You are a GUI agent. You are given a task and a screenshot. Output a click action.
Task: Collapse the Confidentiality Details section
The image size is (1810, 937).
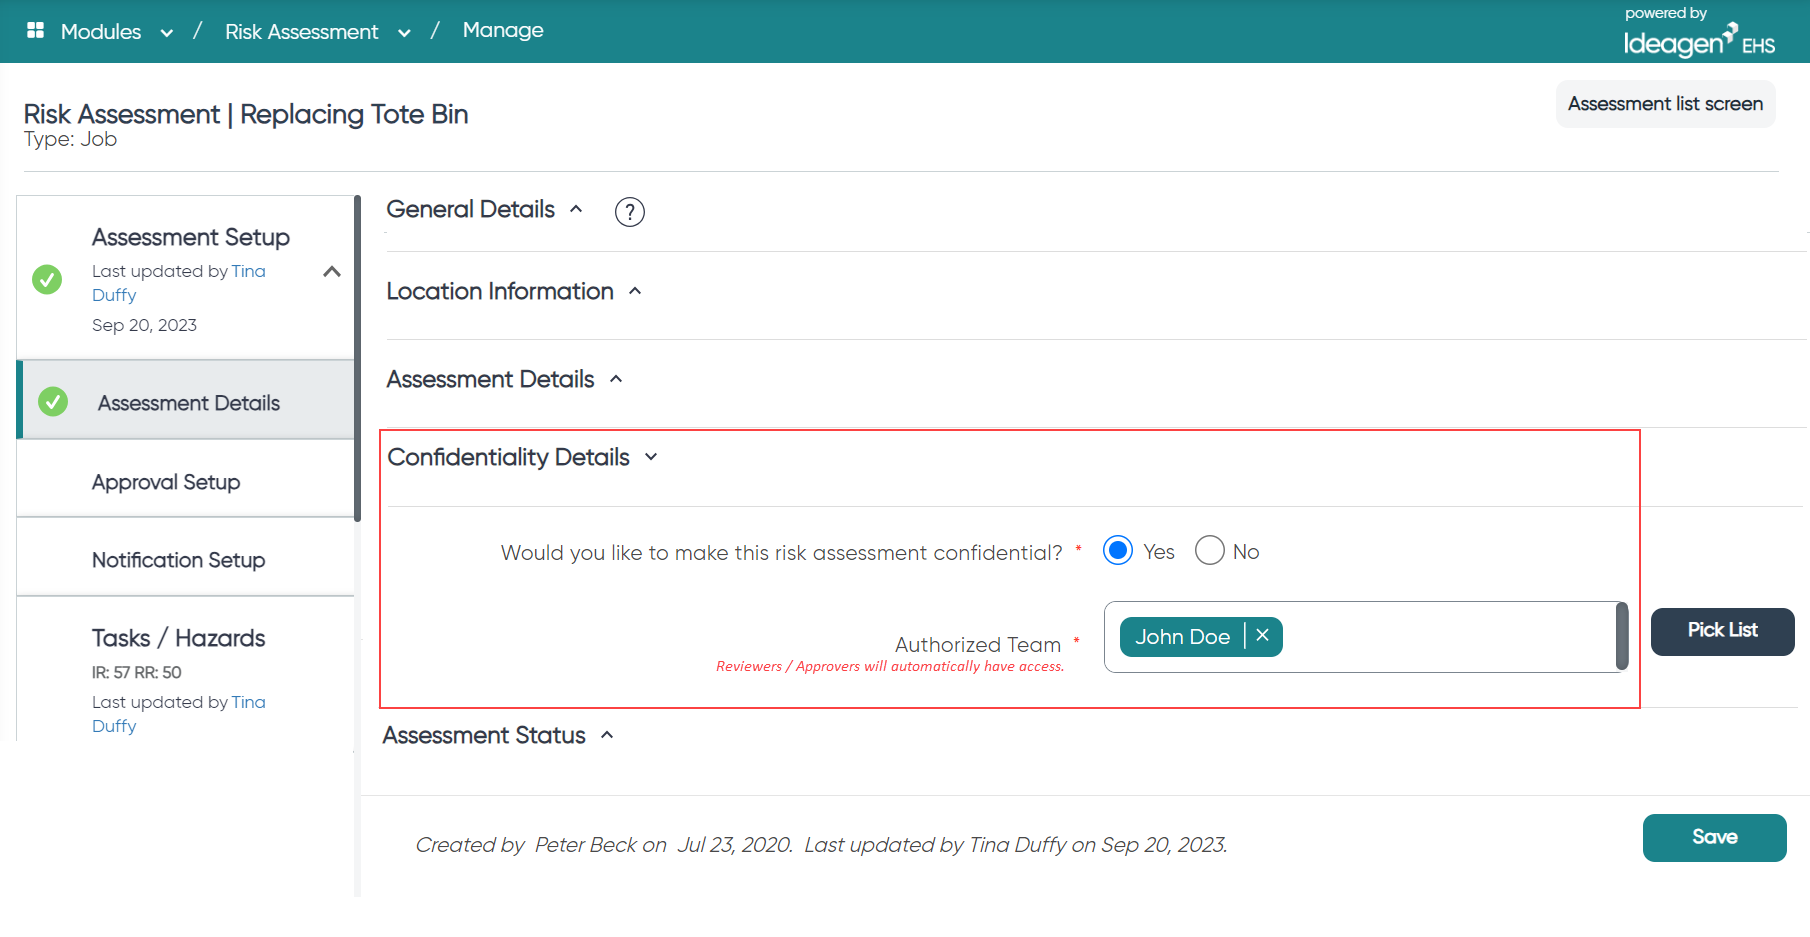pyautogui.click(x=651, y=457)
